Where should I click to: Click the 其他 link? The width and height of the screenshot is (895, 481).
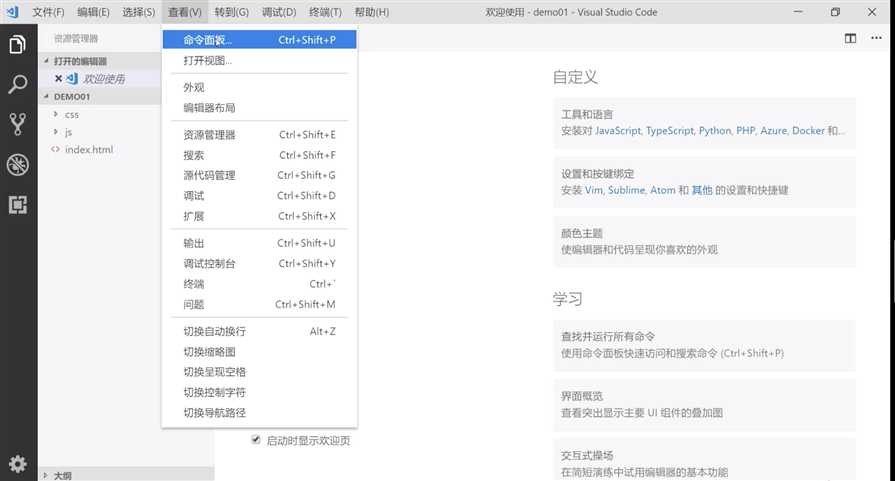(x=702, y=190)
